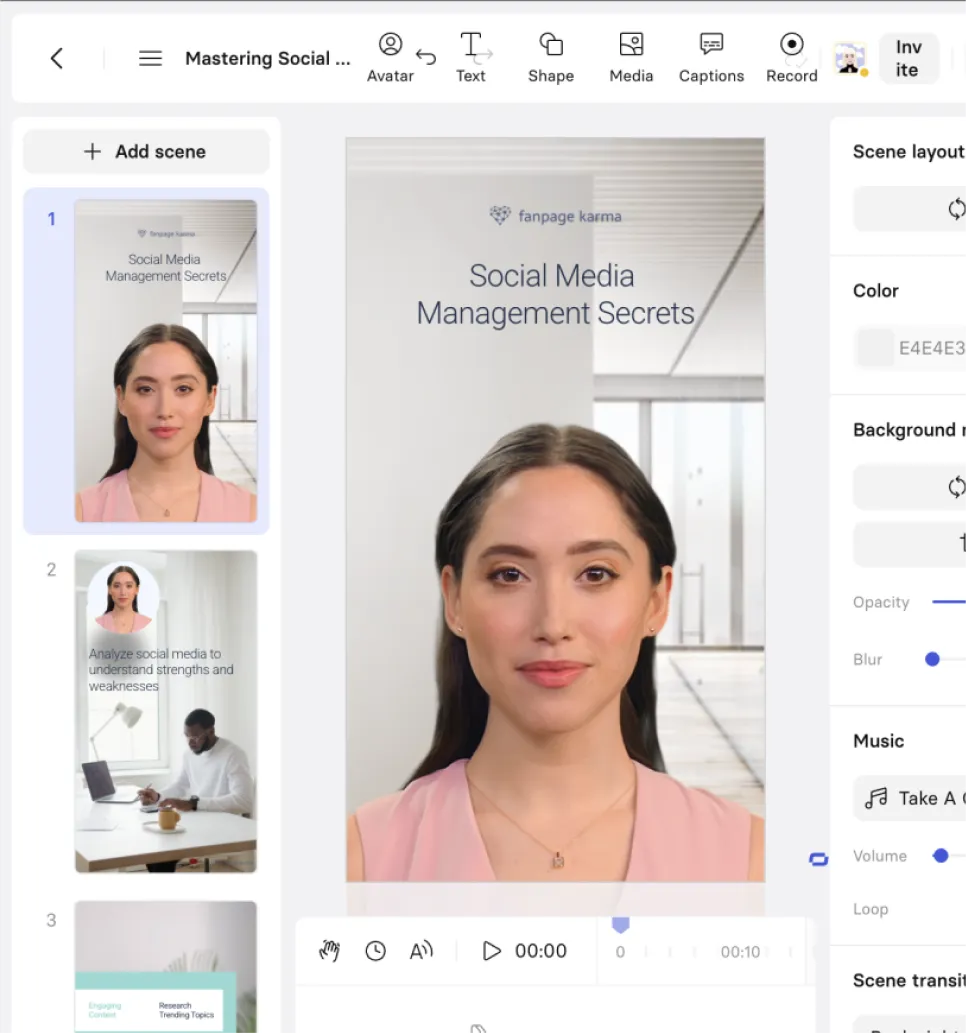Toggle the Scene layout refresh option

[x=955, y=208]
